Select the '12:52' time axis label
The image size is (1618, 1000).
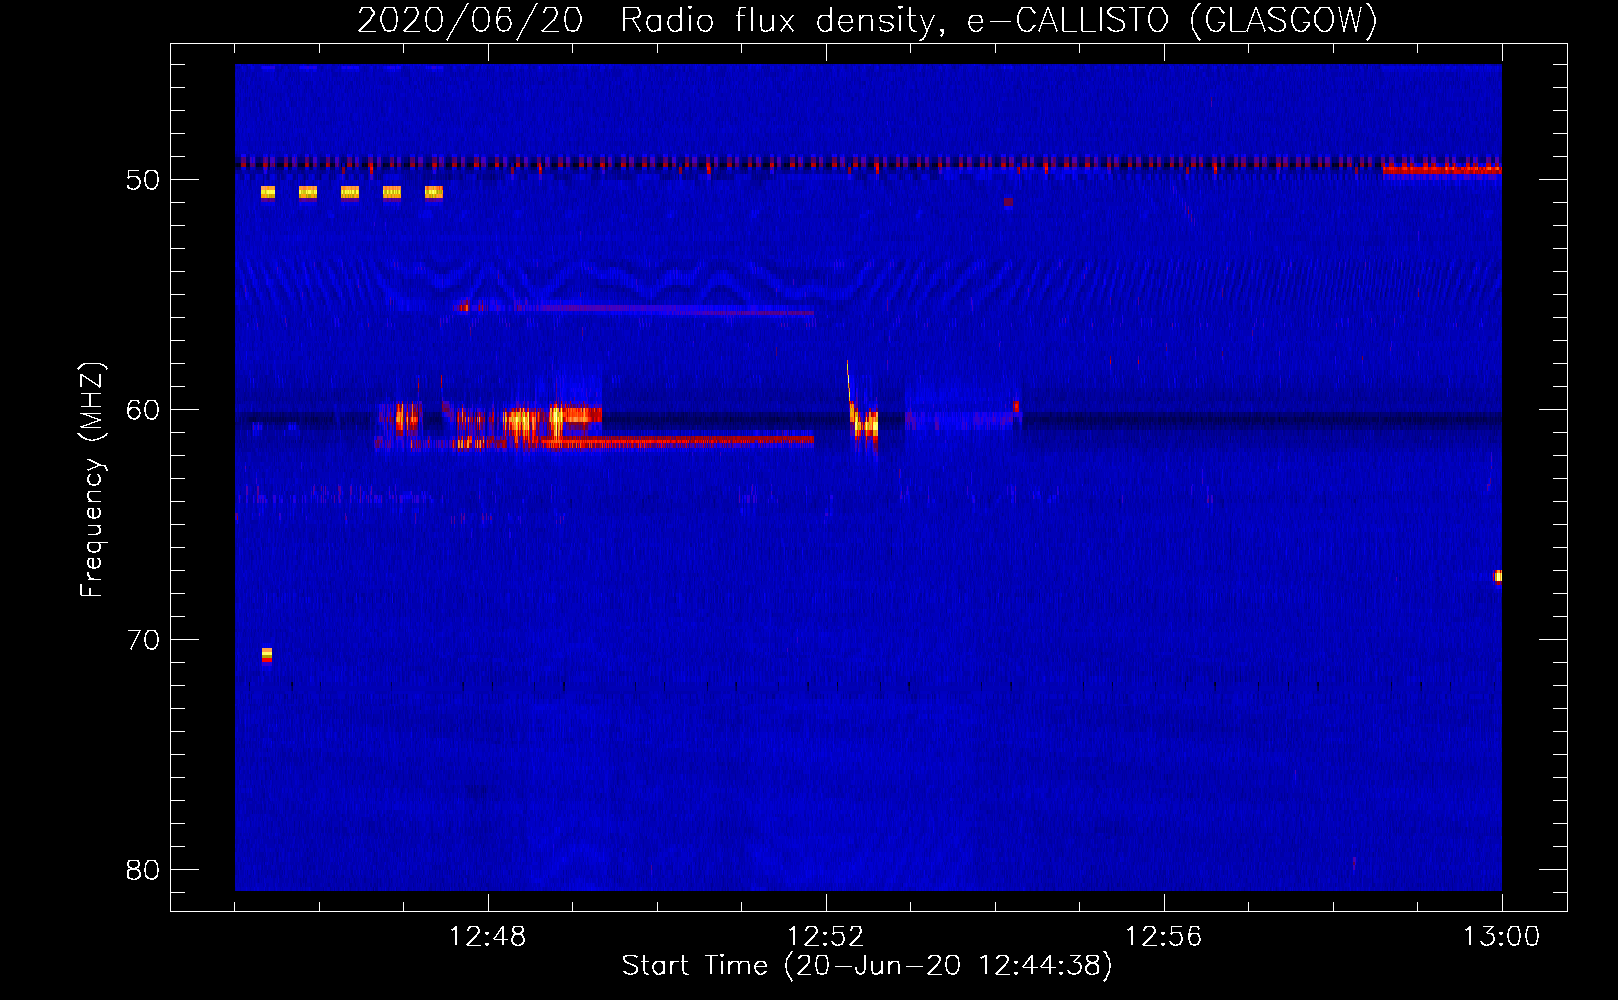[x=825, y=937]
